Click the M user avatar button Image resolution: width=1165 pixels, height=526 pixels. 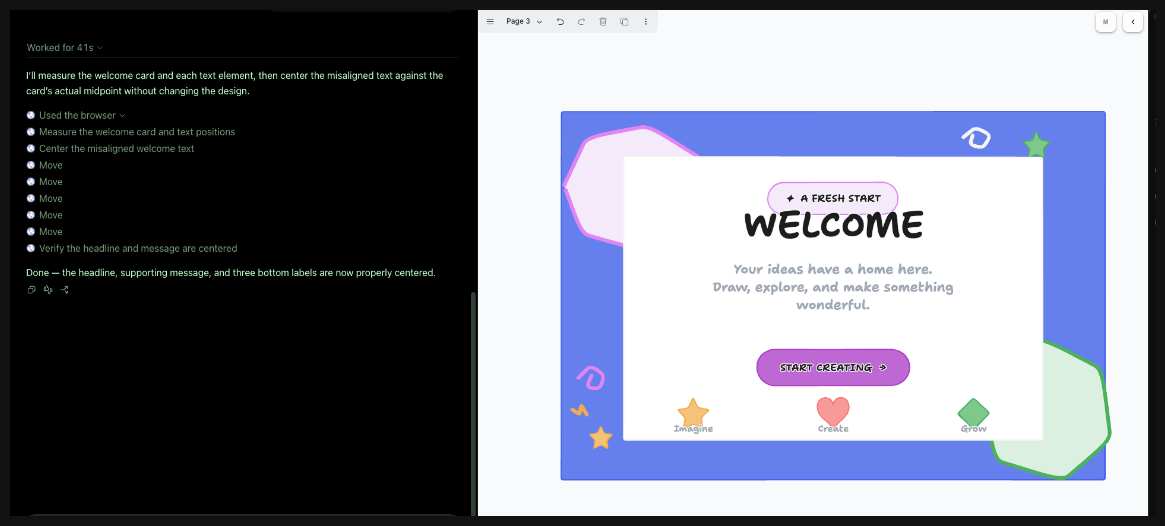click(1105, 22)
